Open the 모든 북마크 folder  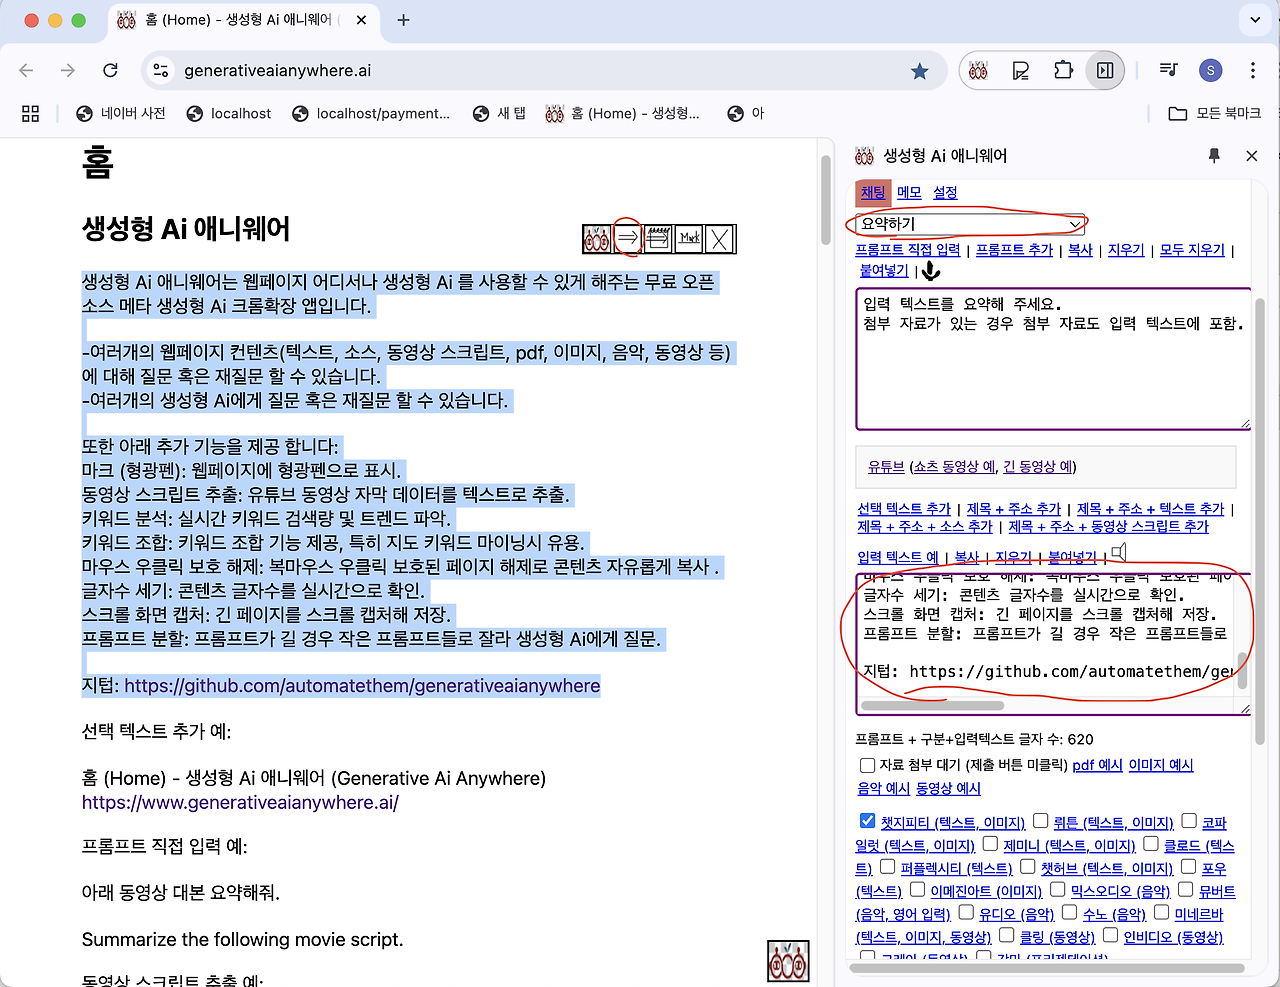tap(1215, 114)
